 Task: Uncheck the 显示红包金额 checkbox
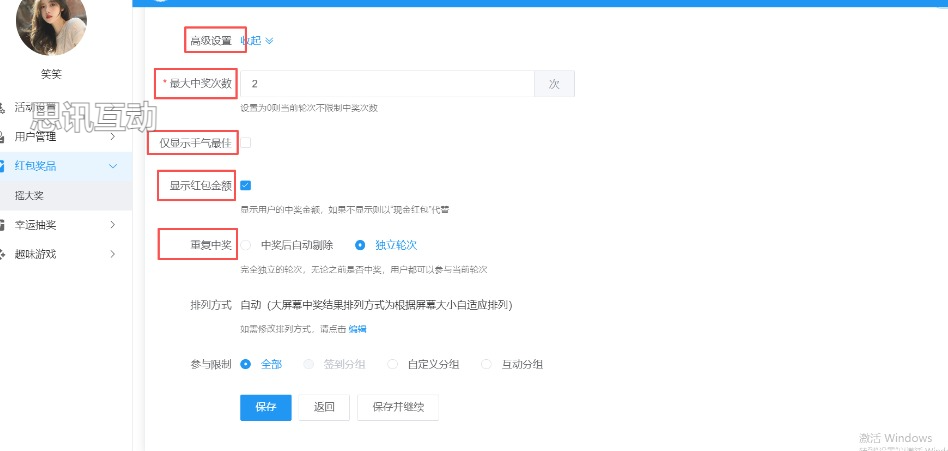tap(245, 185)
